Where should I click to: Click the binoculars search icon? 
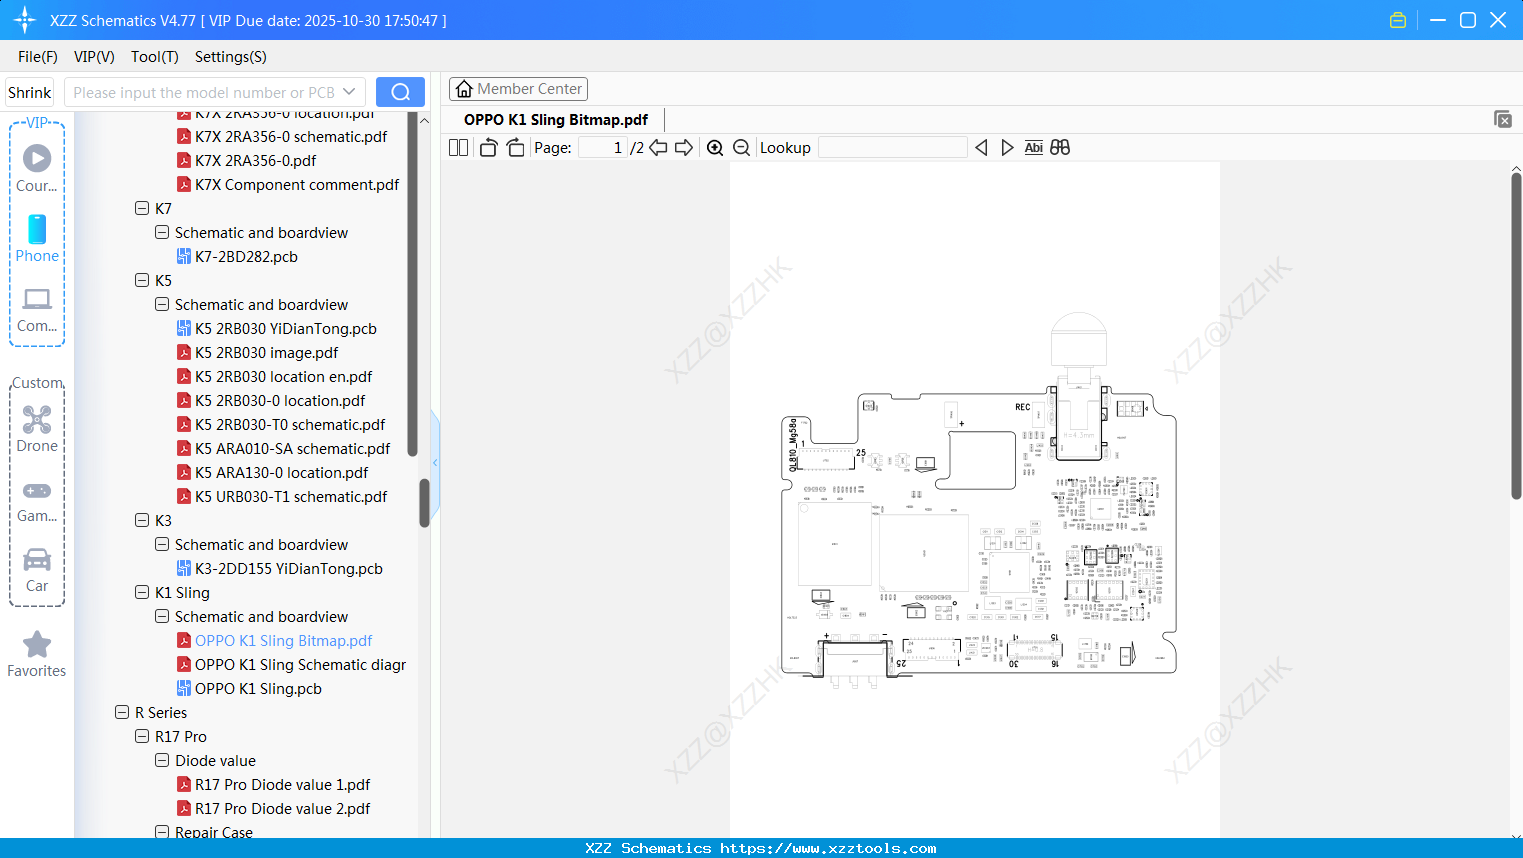point(1060,148)
